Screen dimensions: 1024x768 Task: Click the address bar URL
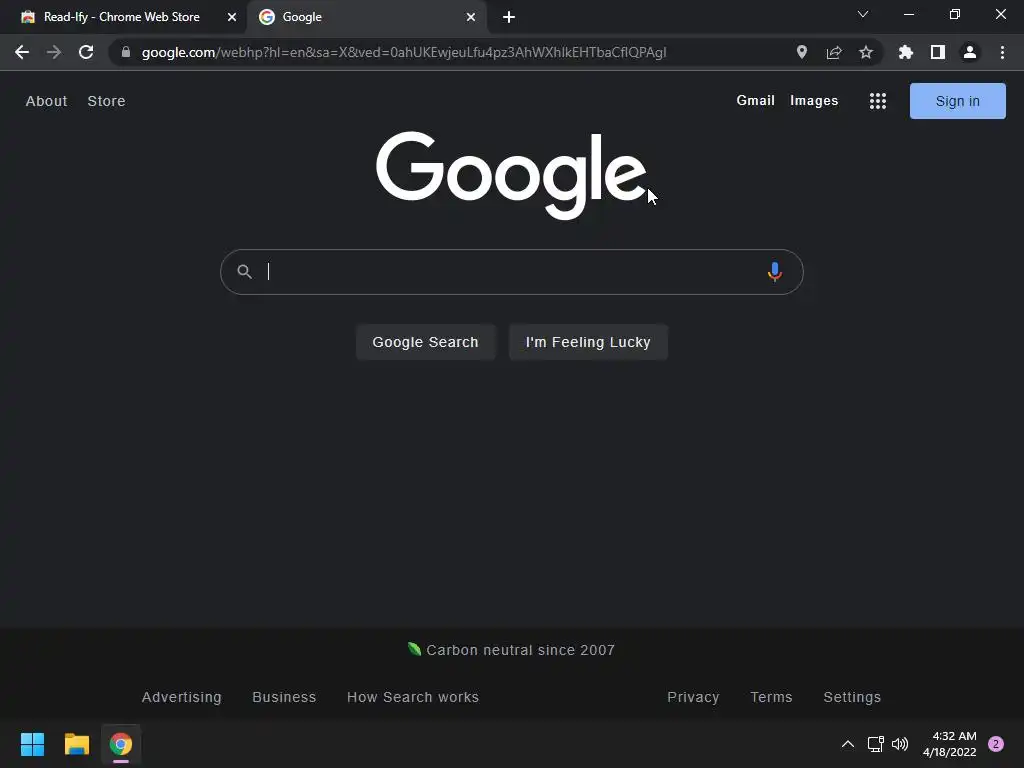click(x=404, y=52)
